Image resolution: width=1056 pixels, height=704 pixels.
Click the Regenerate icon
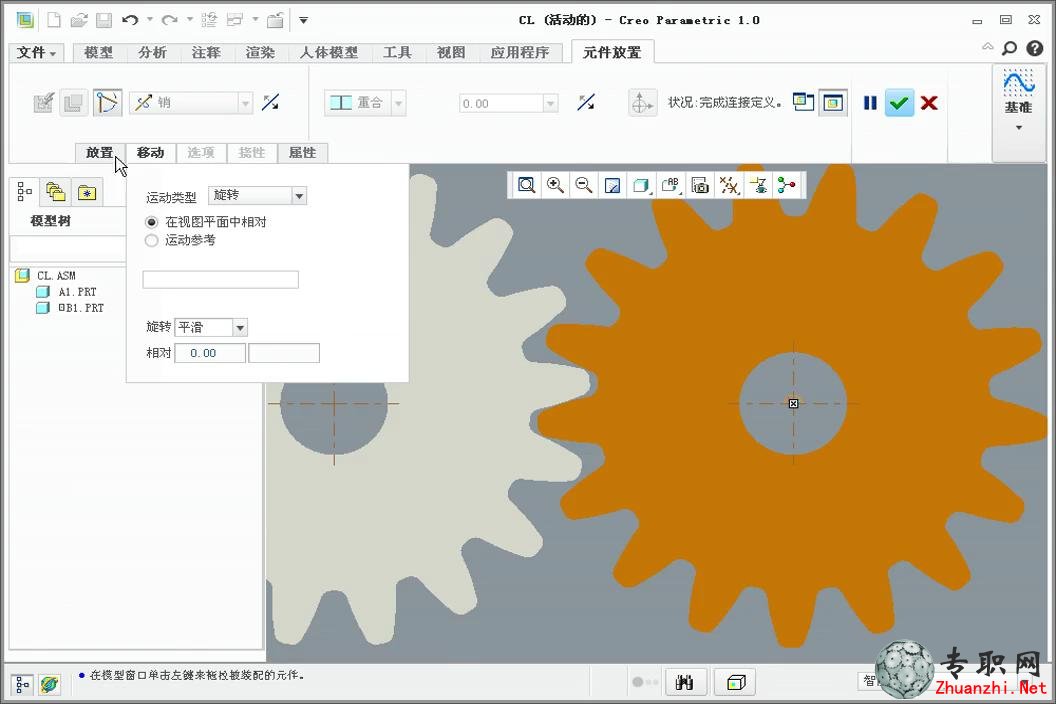point(209,20)
